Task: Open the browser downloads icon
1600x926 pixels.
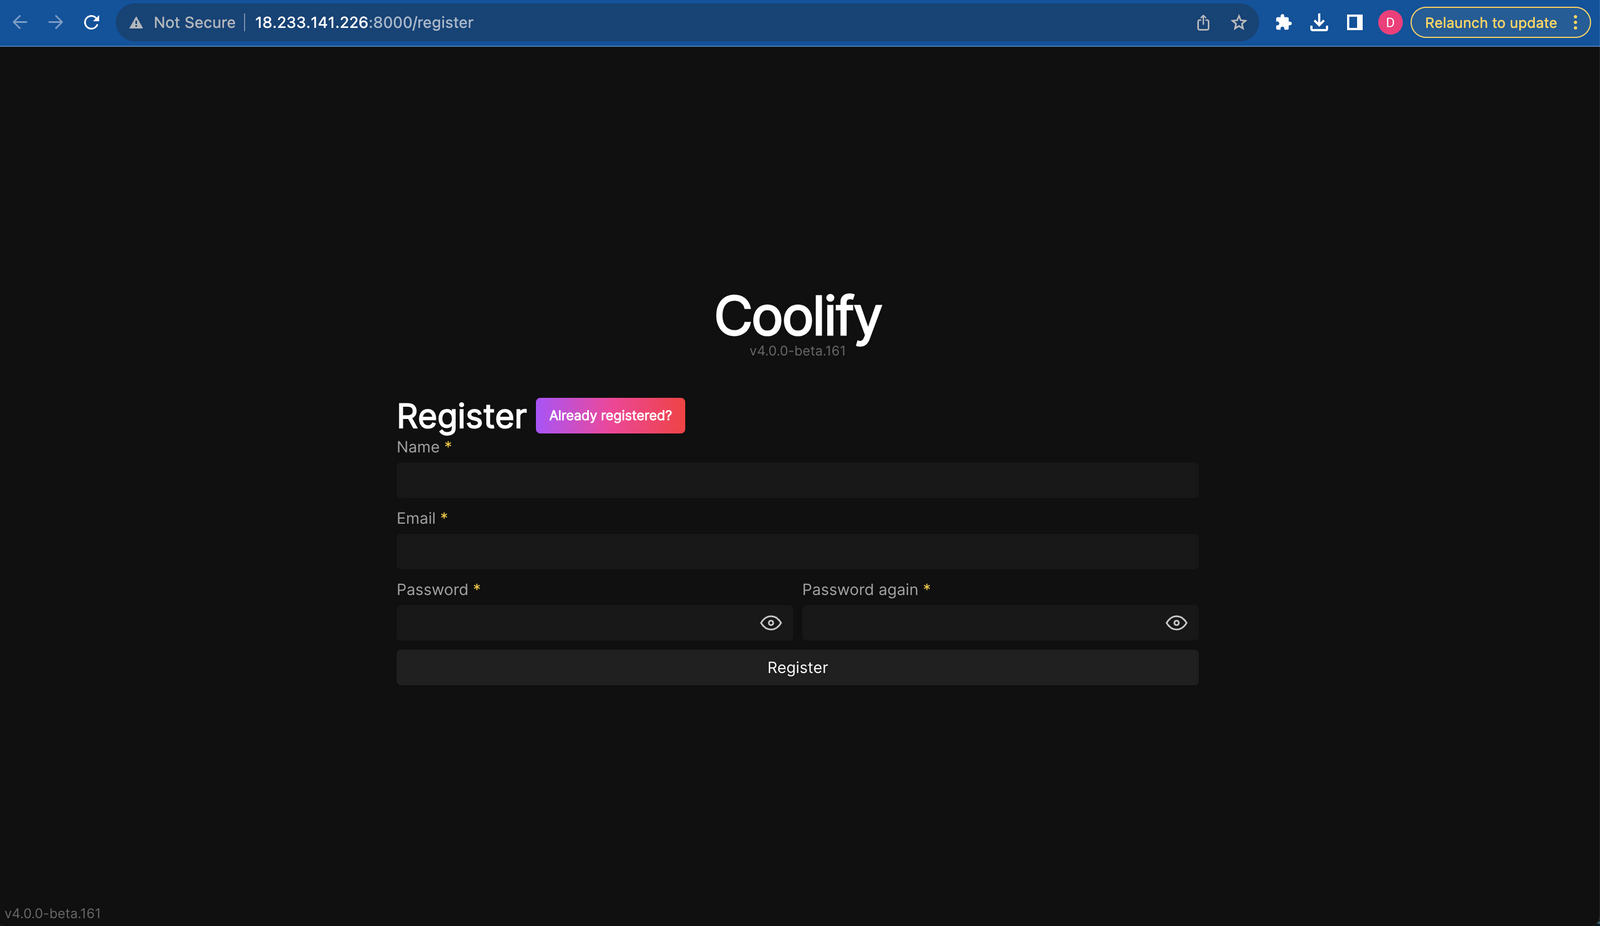Action: (1319, 22)
